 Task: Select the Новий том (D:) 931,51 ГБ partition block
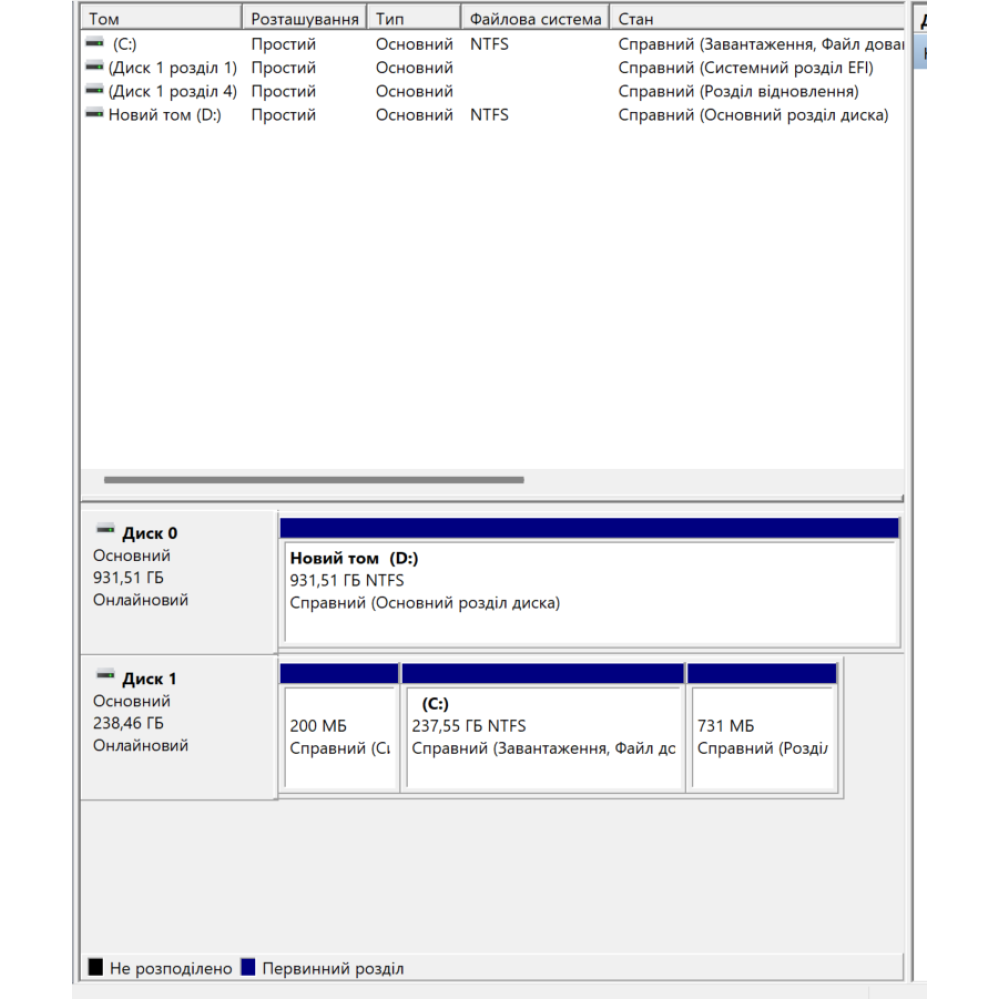point(590,592)
